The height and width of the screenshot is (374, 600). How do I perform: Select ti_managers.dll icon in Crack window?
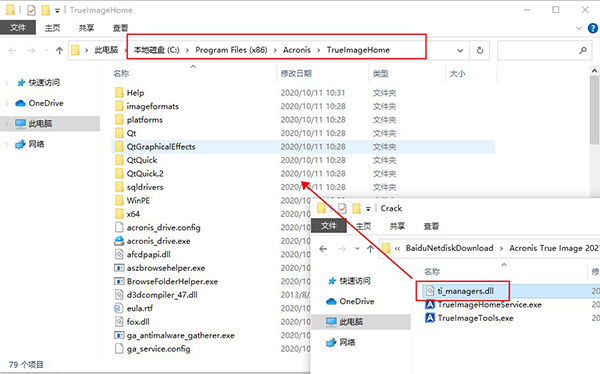pos(430,291)
